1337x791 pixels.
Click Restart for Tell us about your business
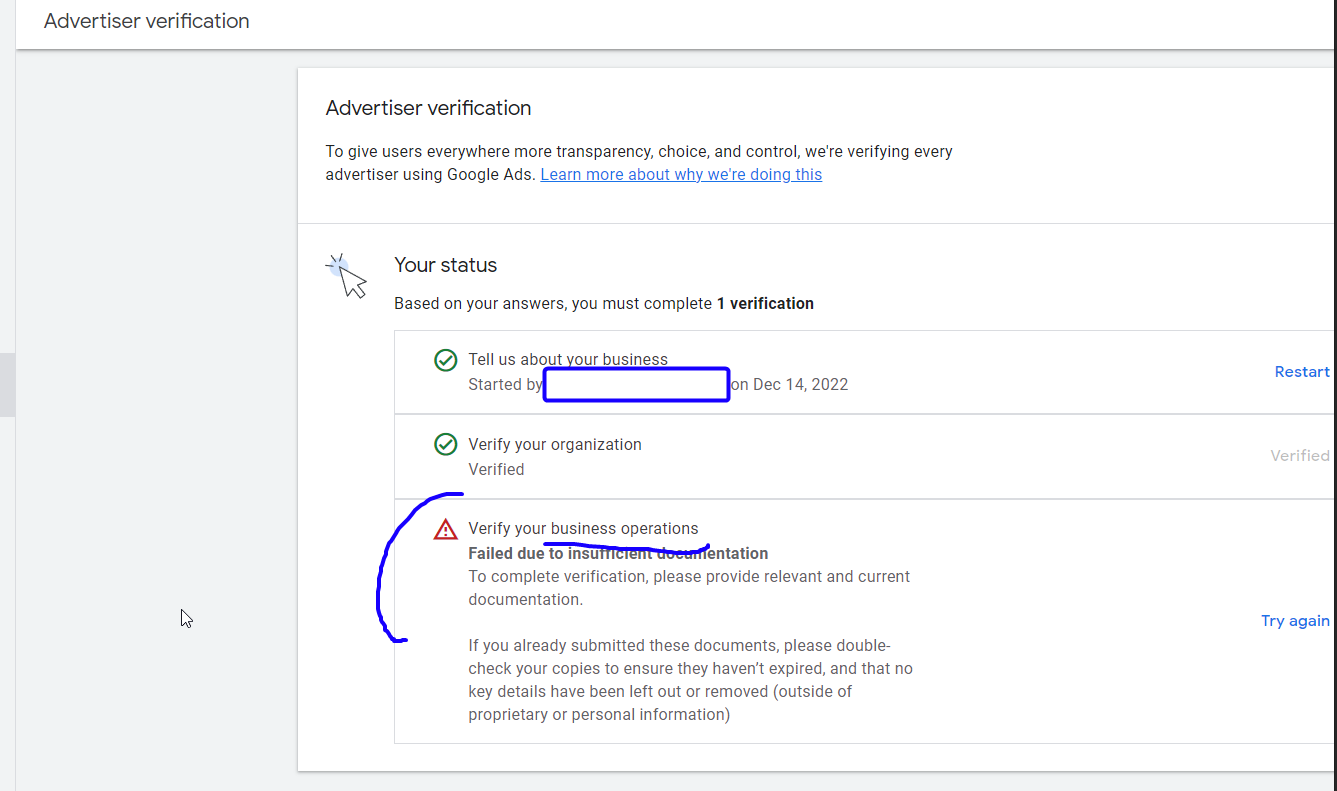(x=1302, y=371)
